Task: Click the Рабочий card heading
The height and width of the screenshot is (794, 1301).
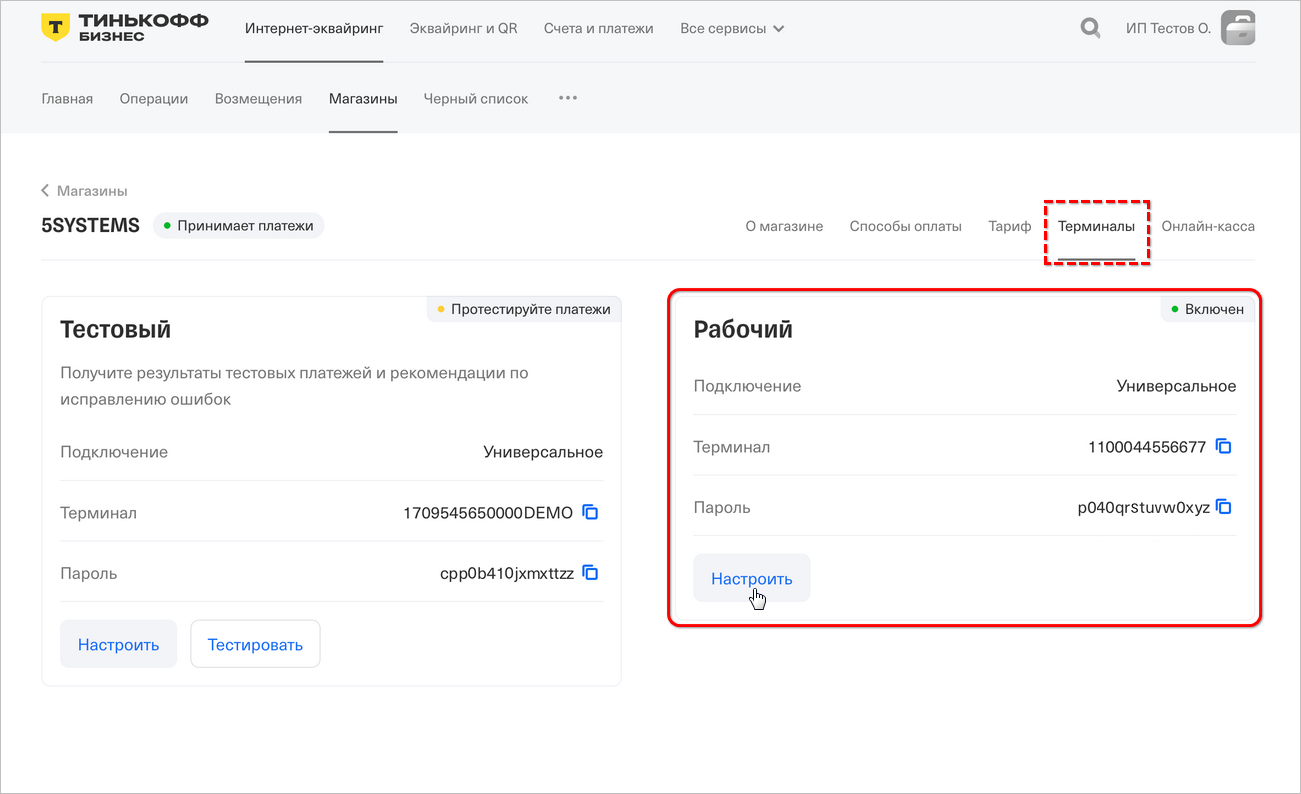Action: pos(743,329)
